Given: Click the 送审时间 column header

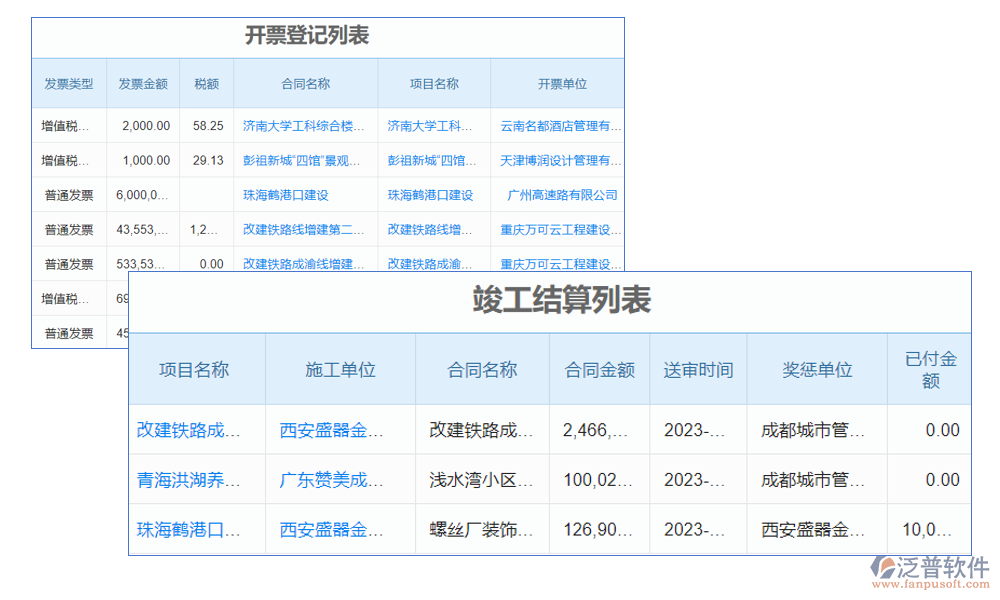Looking at the screenshot, I should [698, 369].
